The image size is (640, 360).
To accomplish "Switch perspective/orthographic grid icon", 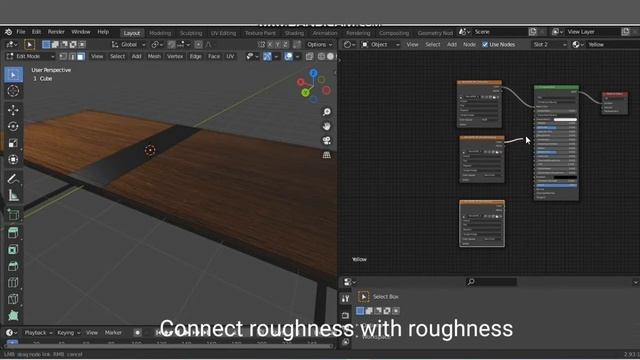I will tap(327, 155).
